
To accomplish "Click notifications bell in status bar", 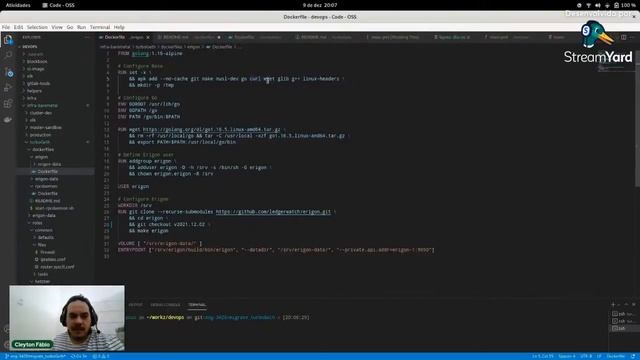I will click(x=633, y=356).
